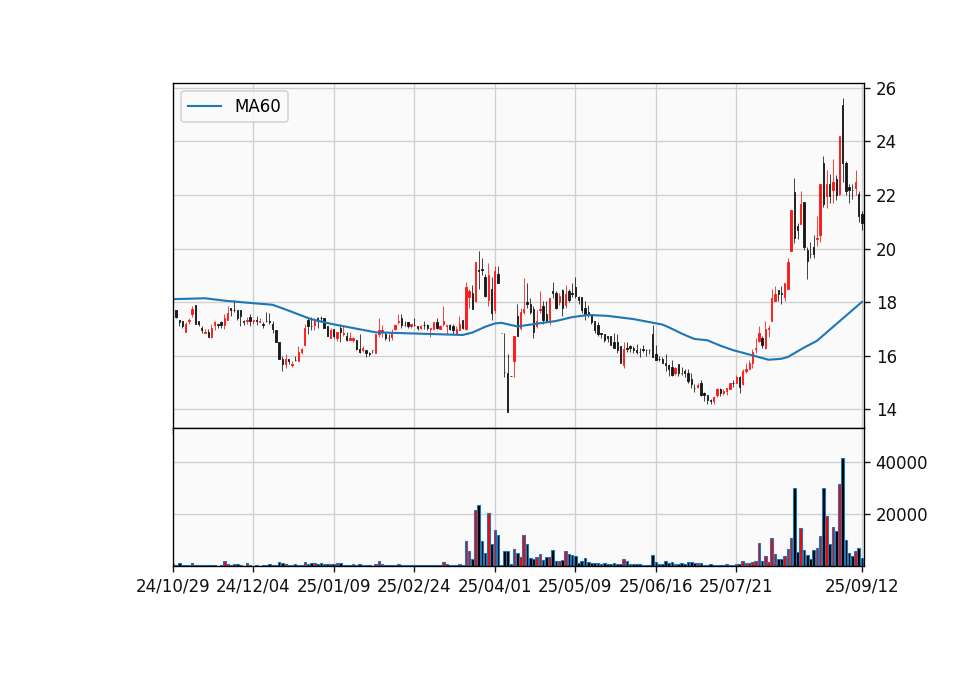The image size is (960, 690).
Task: Click the volume axis value 20000
Action: (x=901, y=515)
